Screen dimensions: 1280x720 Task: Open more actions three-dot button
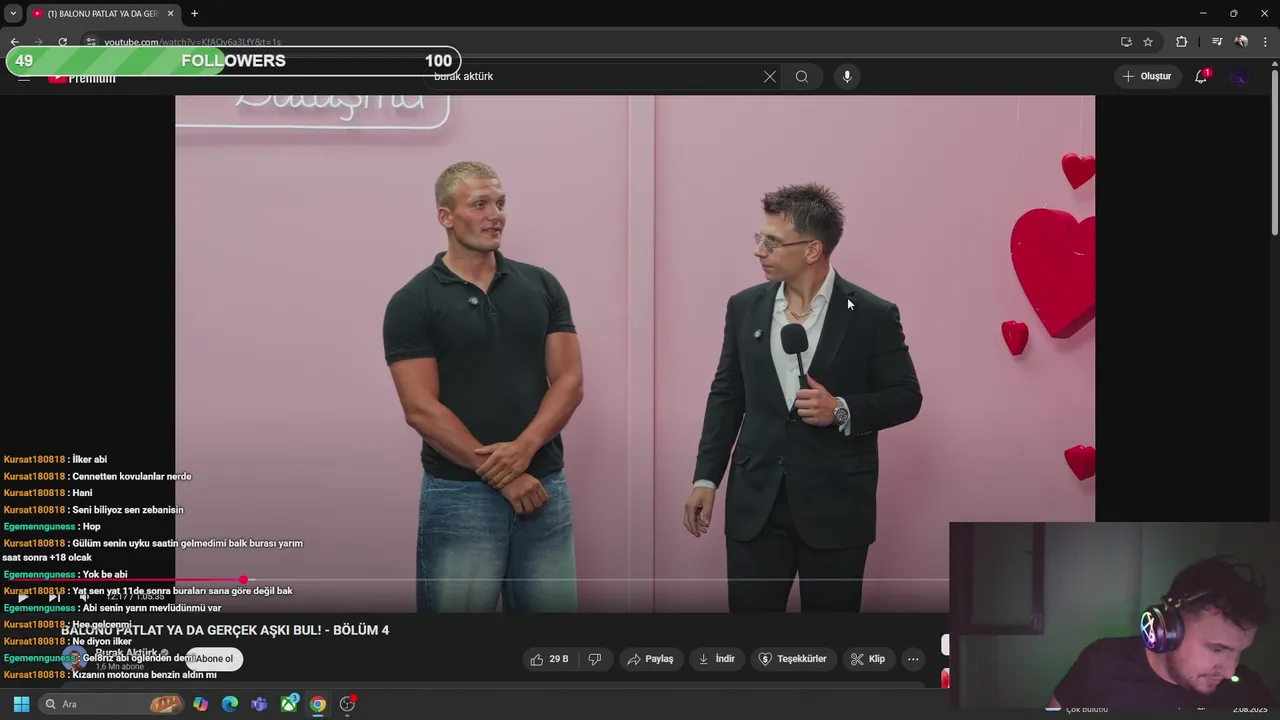pyautogui.click(x=913, y=659)
